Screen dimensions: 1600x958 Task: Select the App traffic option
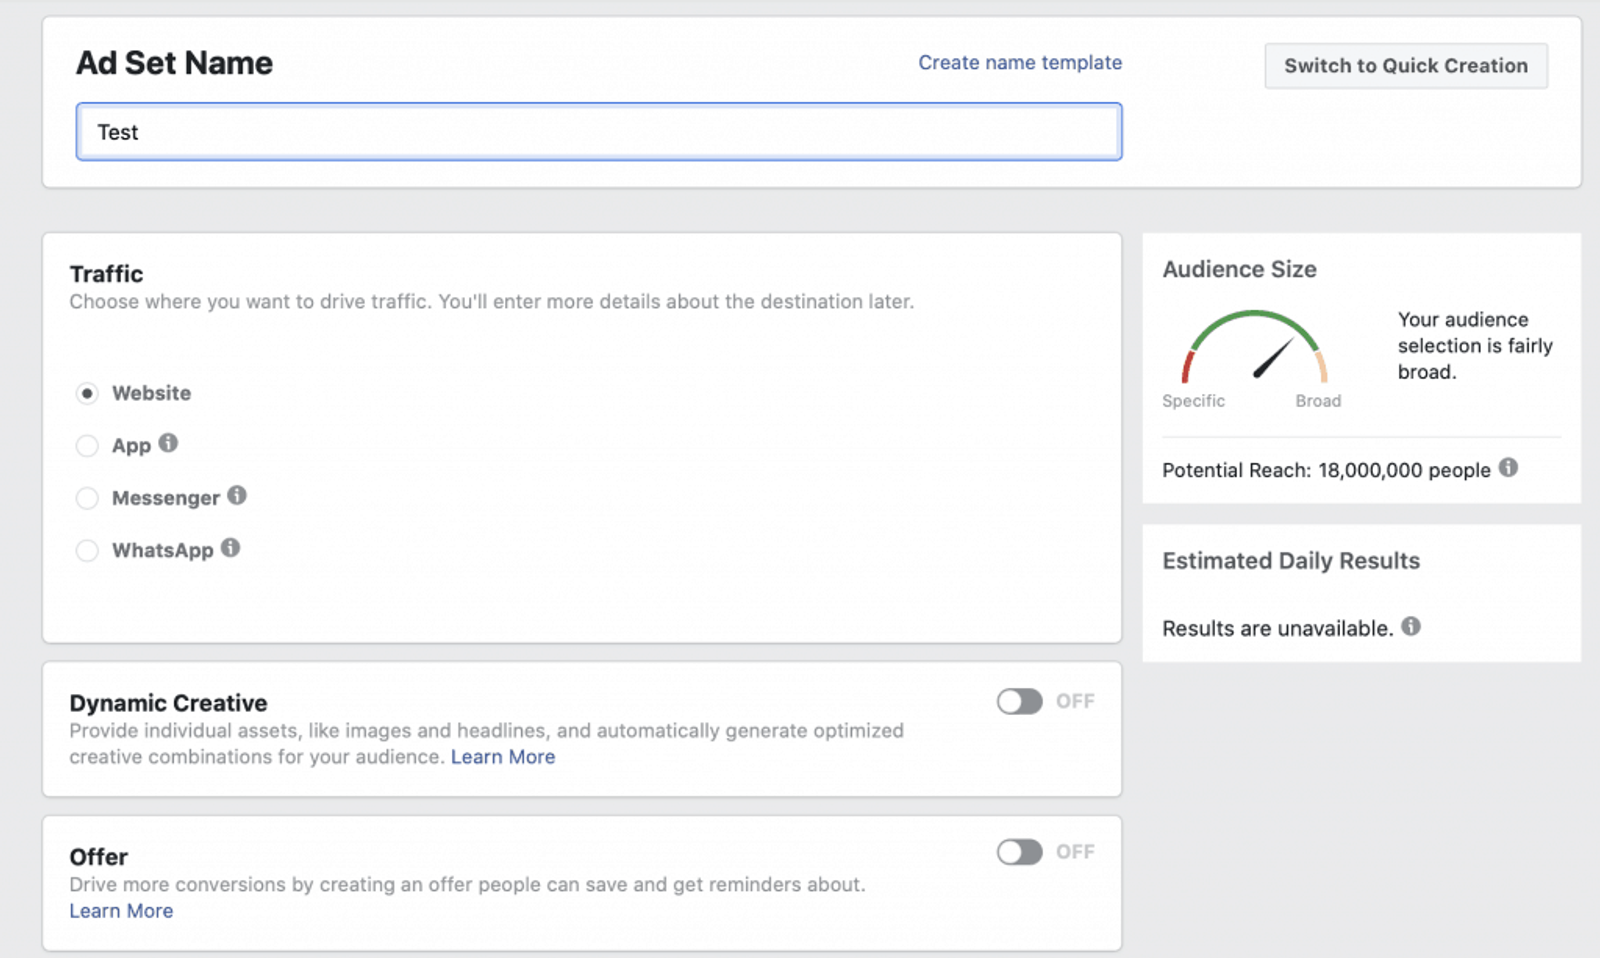pos(87,446)
